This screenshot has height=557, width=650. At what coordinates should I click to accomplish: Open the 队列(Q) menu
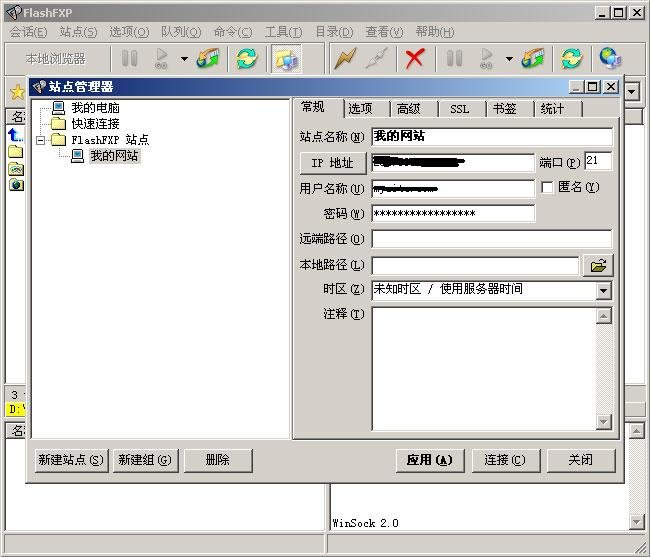pyautogui.click(x=181, y=32)
